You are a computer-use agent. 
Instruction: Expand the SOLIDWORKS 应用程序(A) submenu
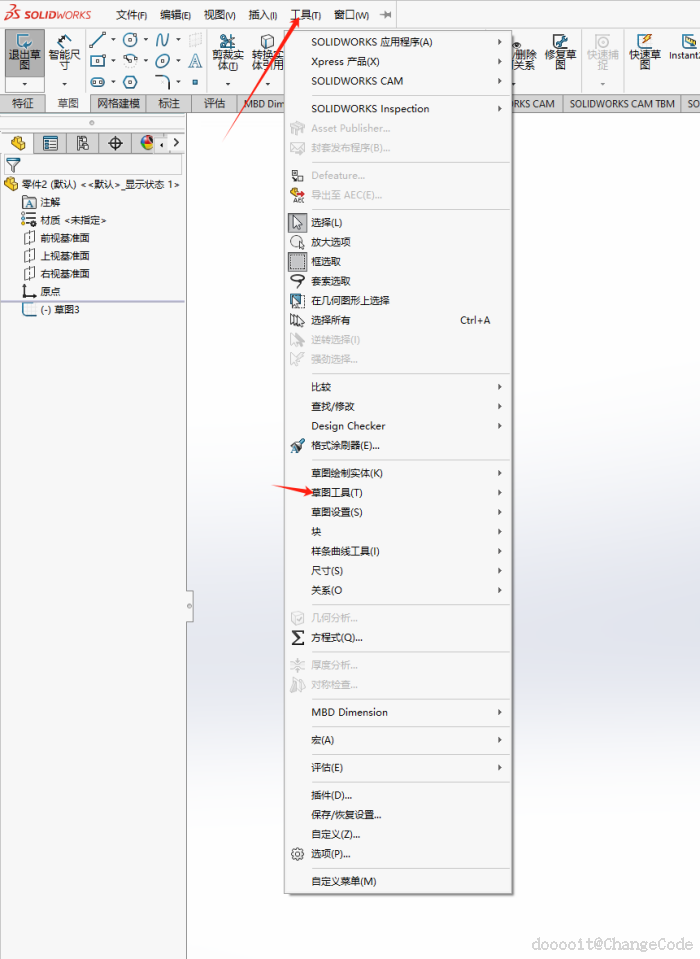click(398, 42)
